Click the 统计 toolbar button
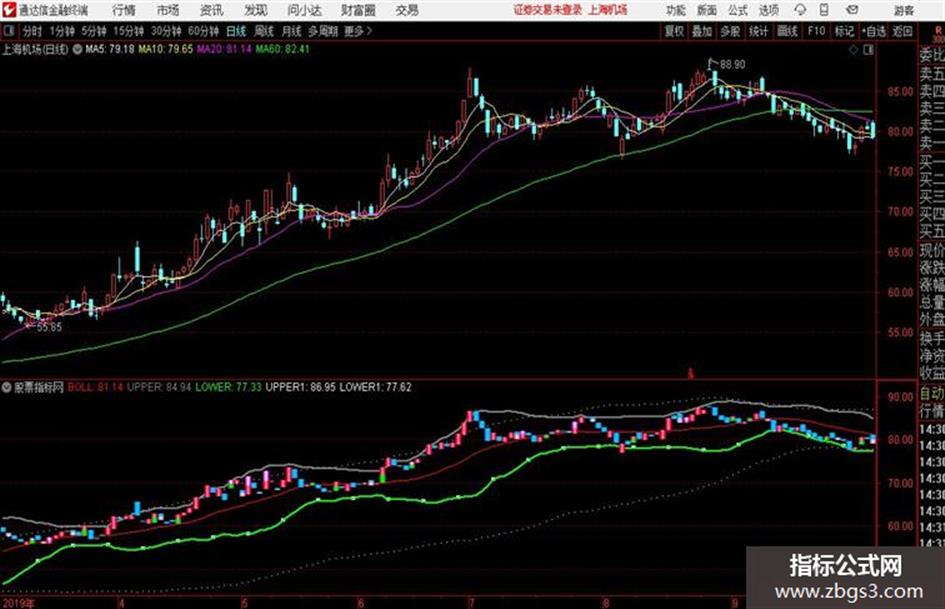Viewport: 945px width, 609px height. 758,31
